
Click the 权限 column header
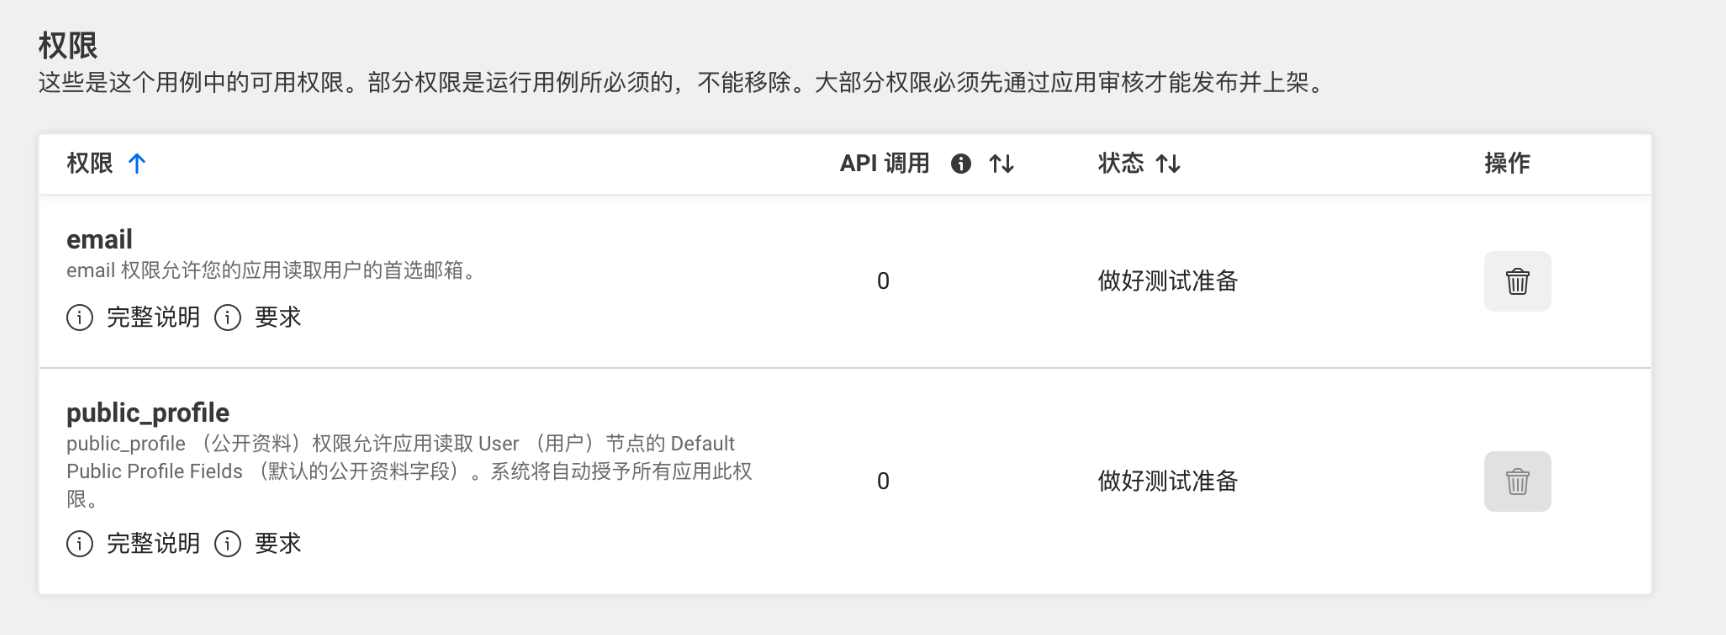click(x=90, y=163)
